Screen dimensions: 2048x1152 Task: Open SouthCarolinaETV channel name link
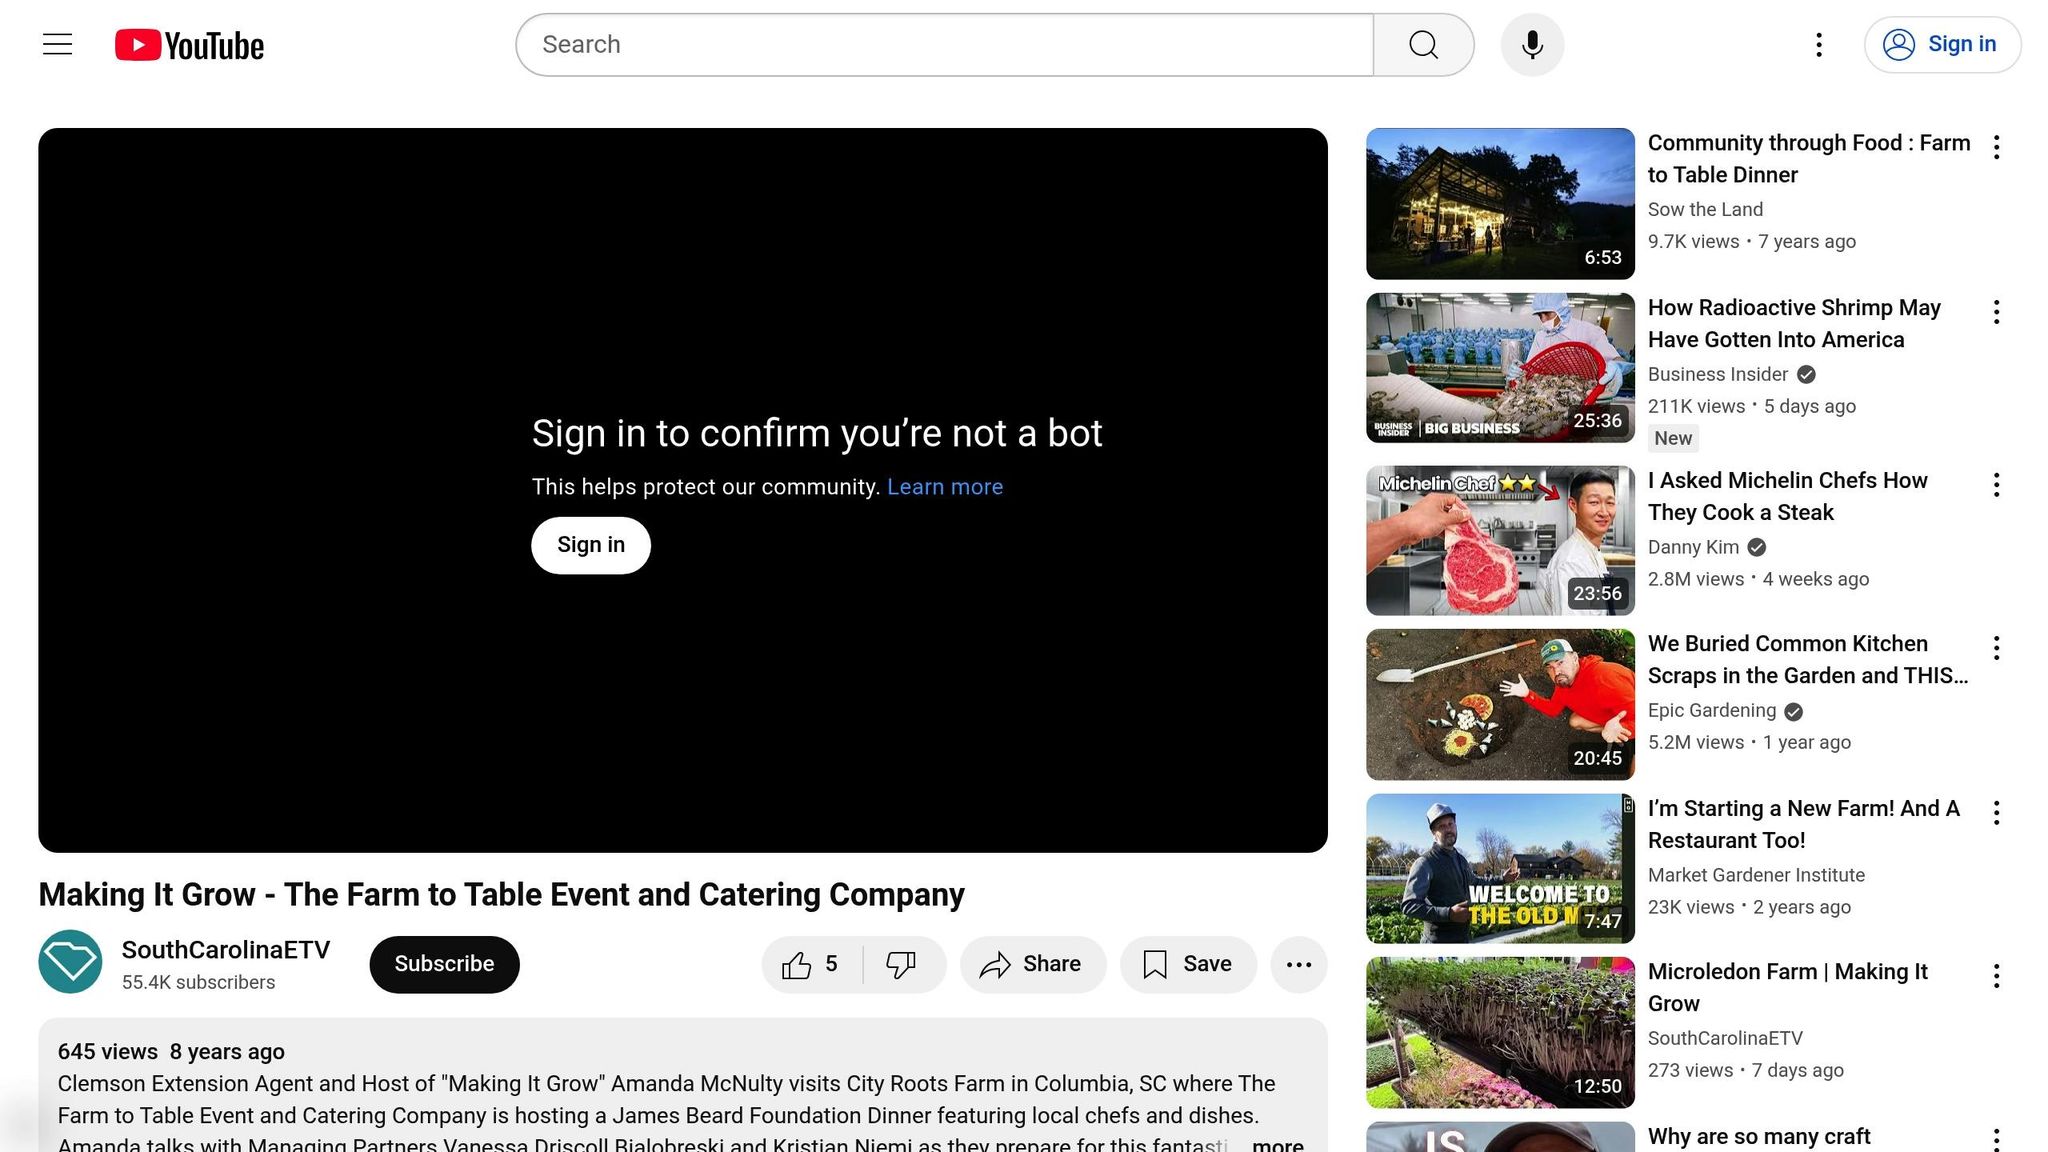tap(226, 950)
